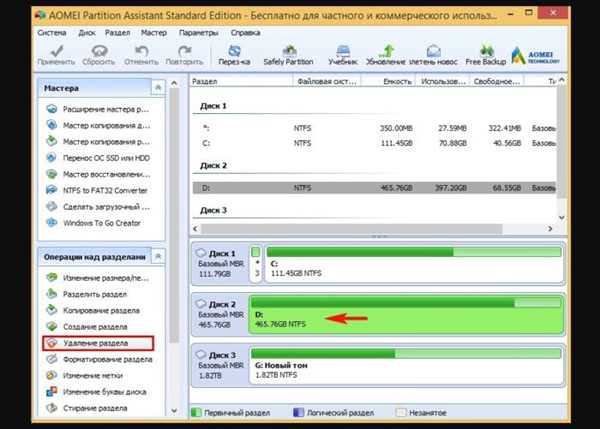Start Перенос ОС SSD или HDD
This screenshot has width=600, height=429.
tap(98, 158)
